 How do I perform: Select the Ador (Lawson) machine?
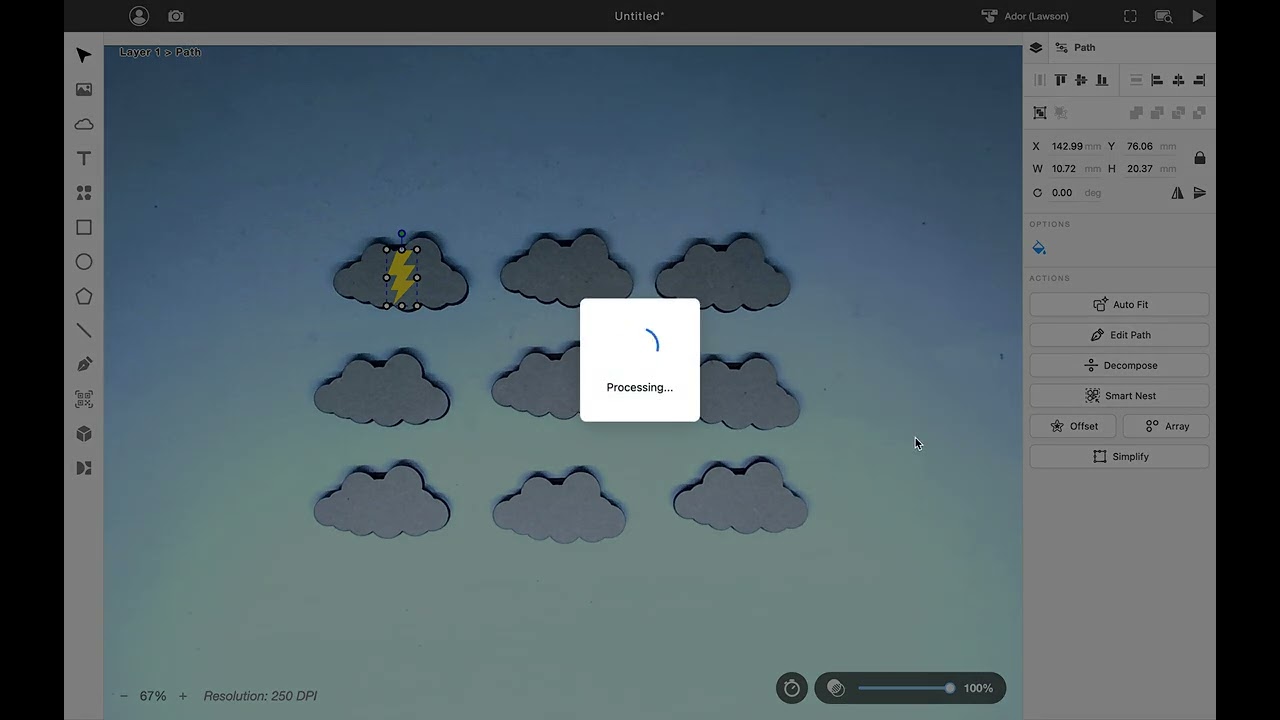click(x=1025, y=16)
